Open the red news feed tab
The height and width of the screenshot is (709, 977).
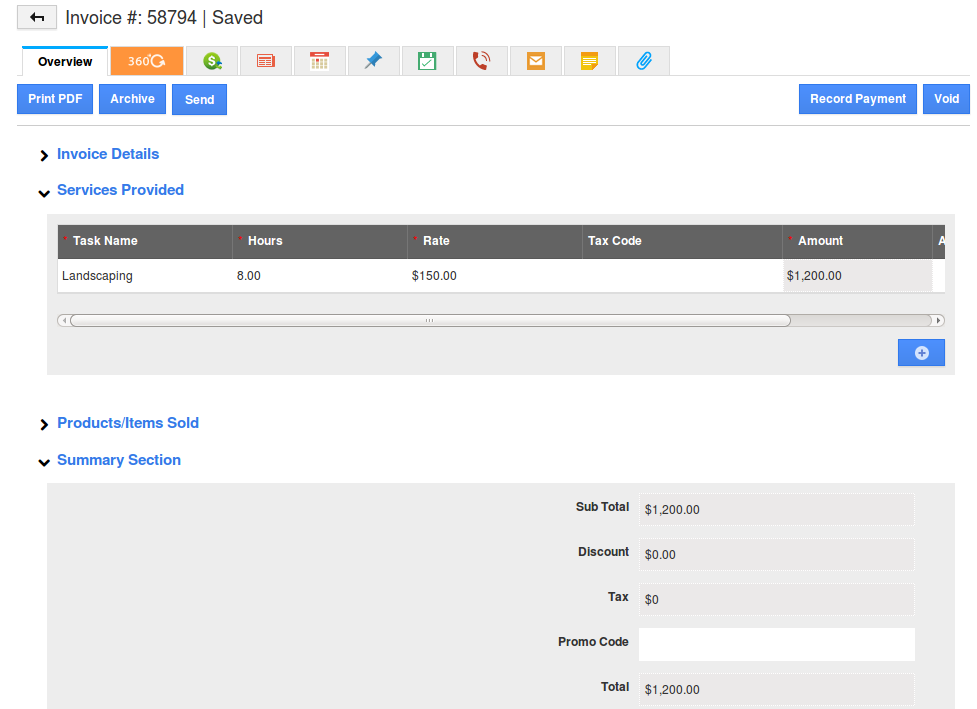pos(266,61)
